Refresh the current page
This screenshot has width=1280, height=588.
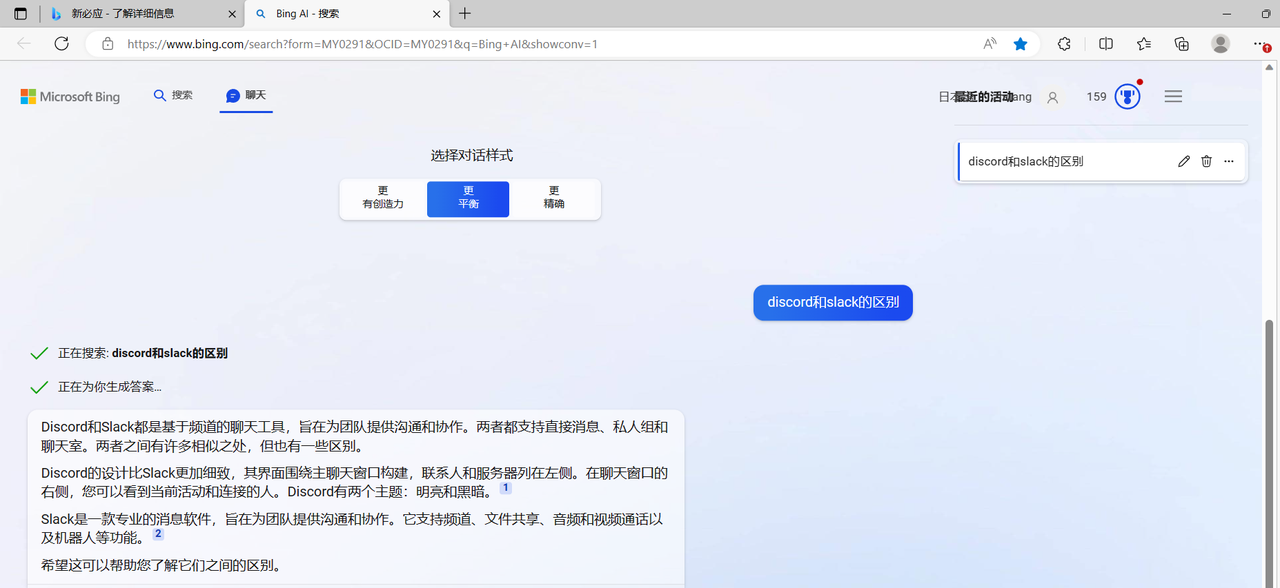(61, 44)
